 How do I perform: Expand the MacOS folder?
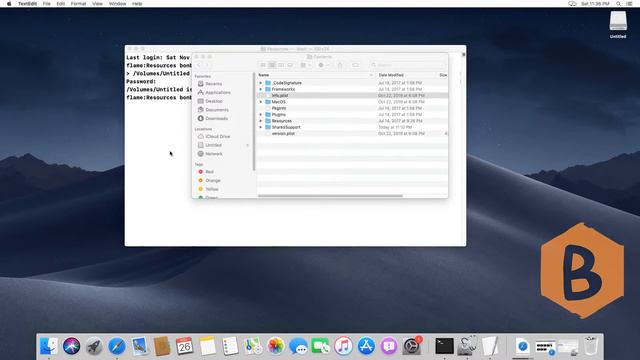261,102
